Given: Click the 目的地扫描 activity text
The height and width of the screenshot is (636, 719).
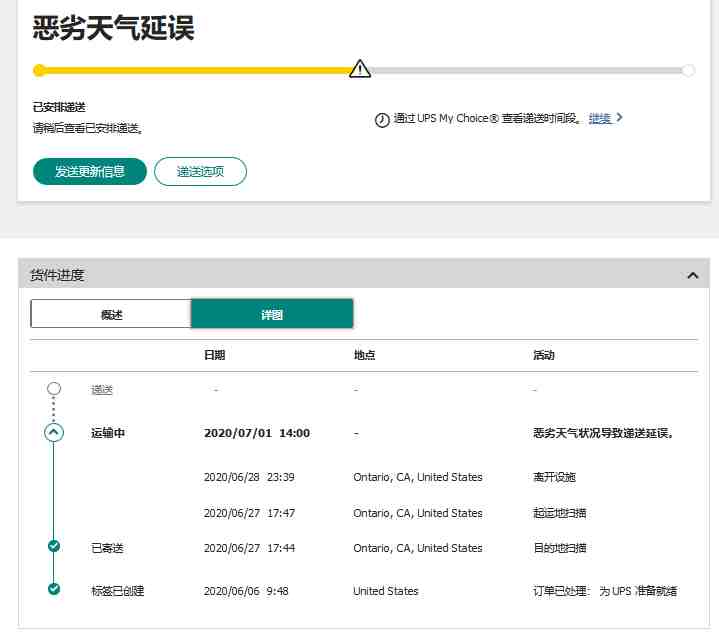Looking at the screenshot, I should tap(559, 548).
